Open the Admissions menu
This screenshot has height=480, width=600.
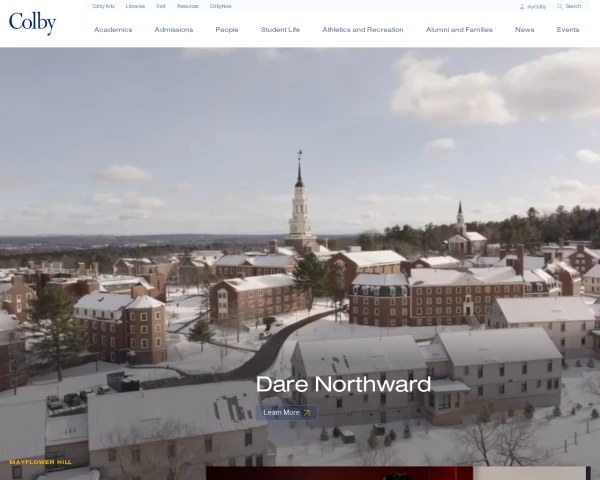point(174,30)
